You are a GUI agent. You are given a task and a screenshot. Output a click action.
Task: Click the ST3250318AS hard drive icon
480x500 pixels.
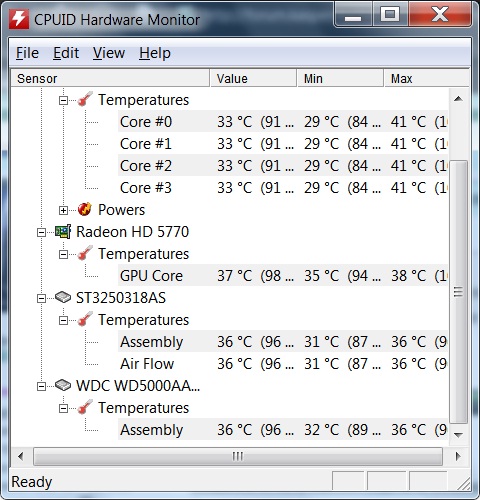[x=63, y=297]
